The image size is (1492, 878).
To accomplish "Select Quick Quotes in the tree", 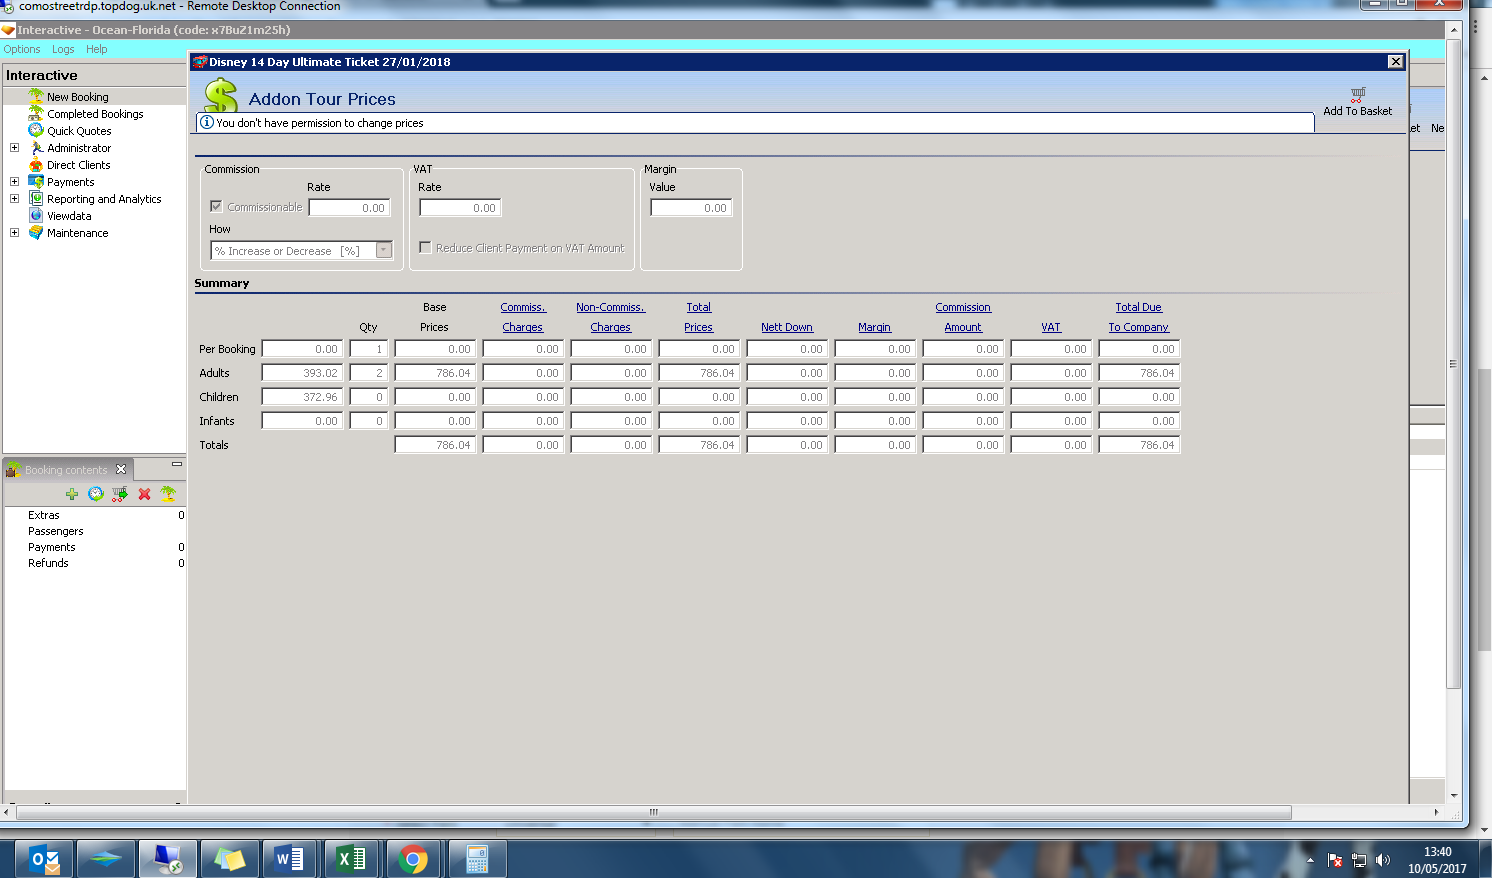I will [79, 131].
